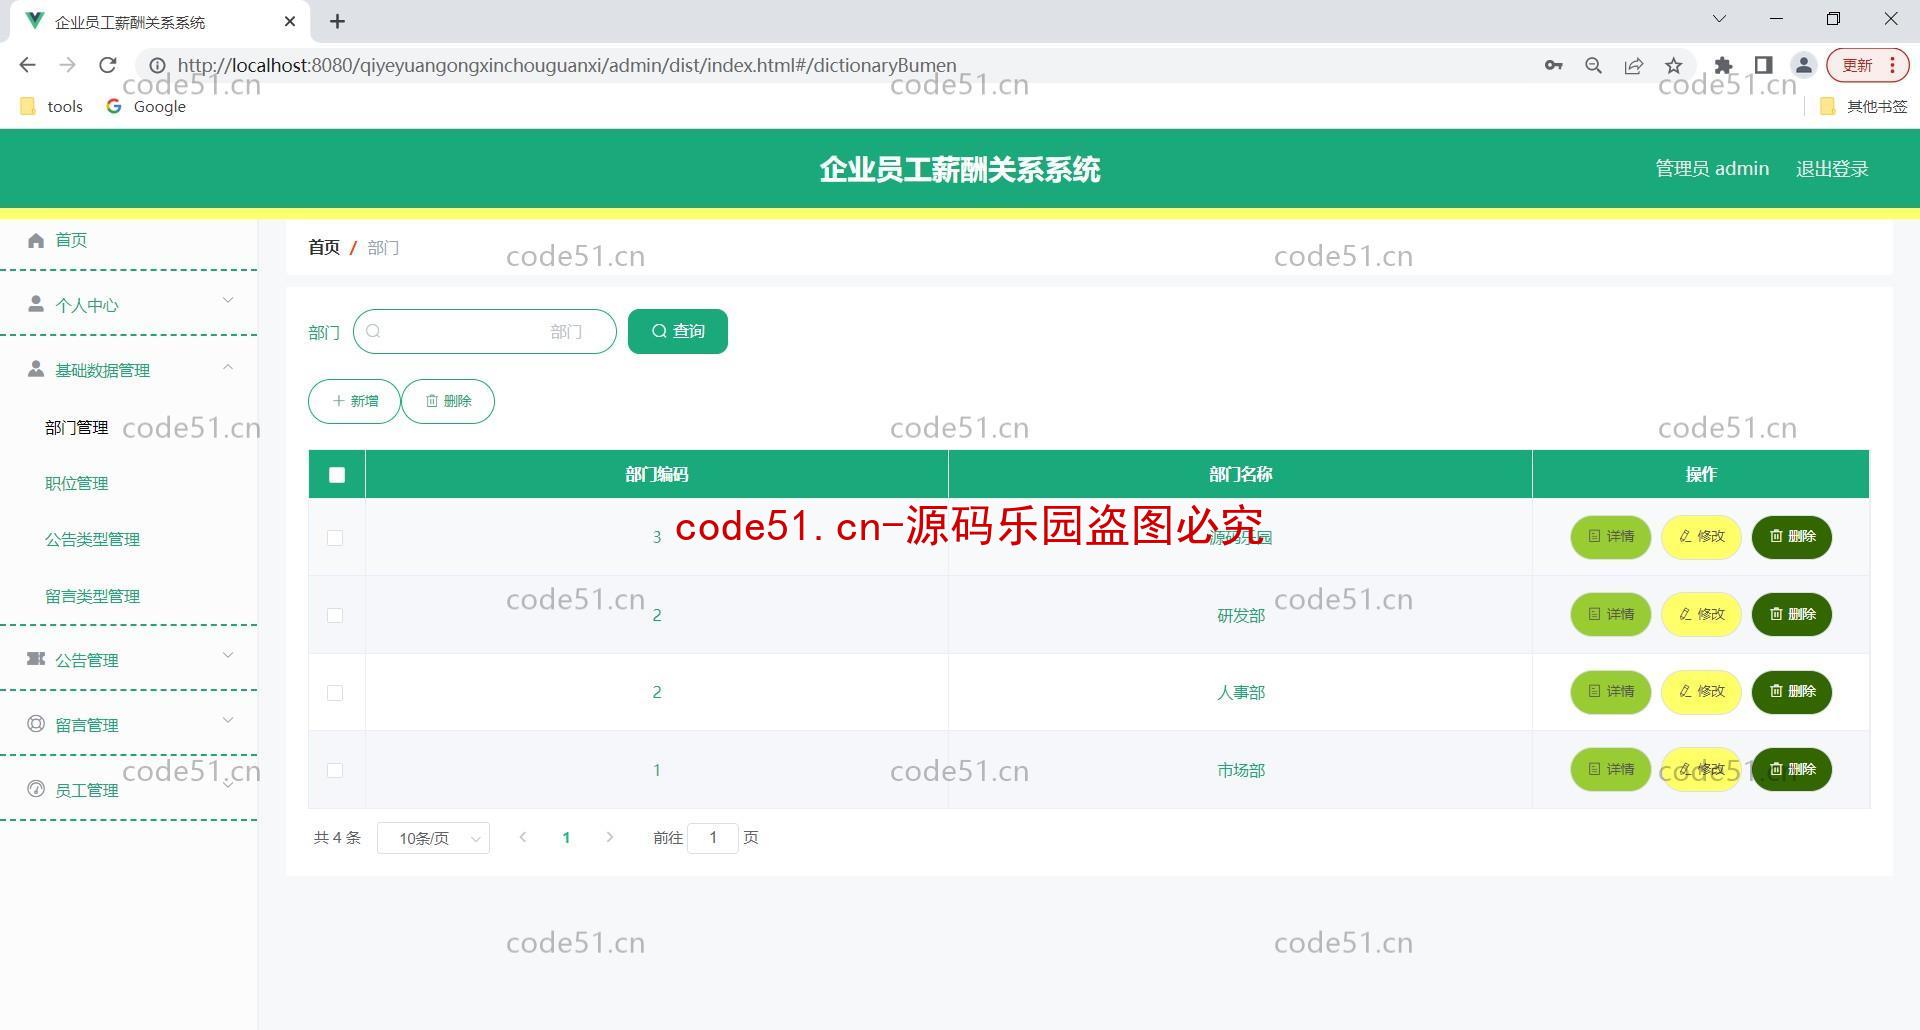Screen dimensions: 1920x1030
Task: Click the 更新 browser update button
Action: pos(1868,66)
